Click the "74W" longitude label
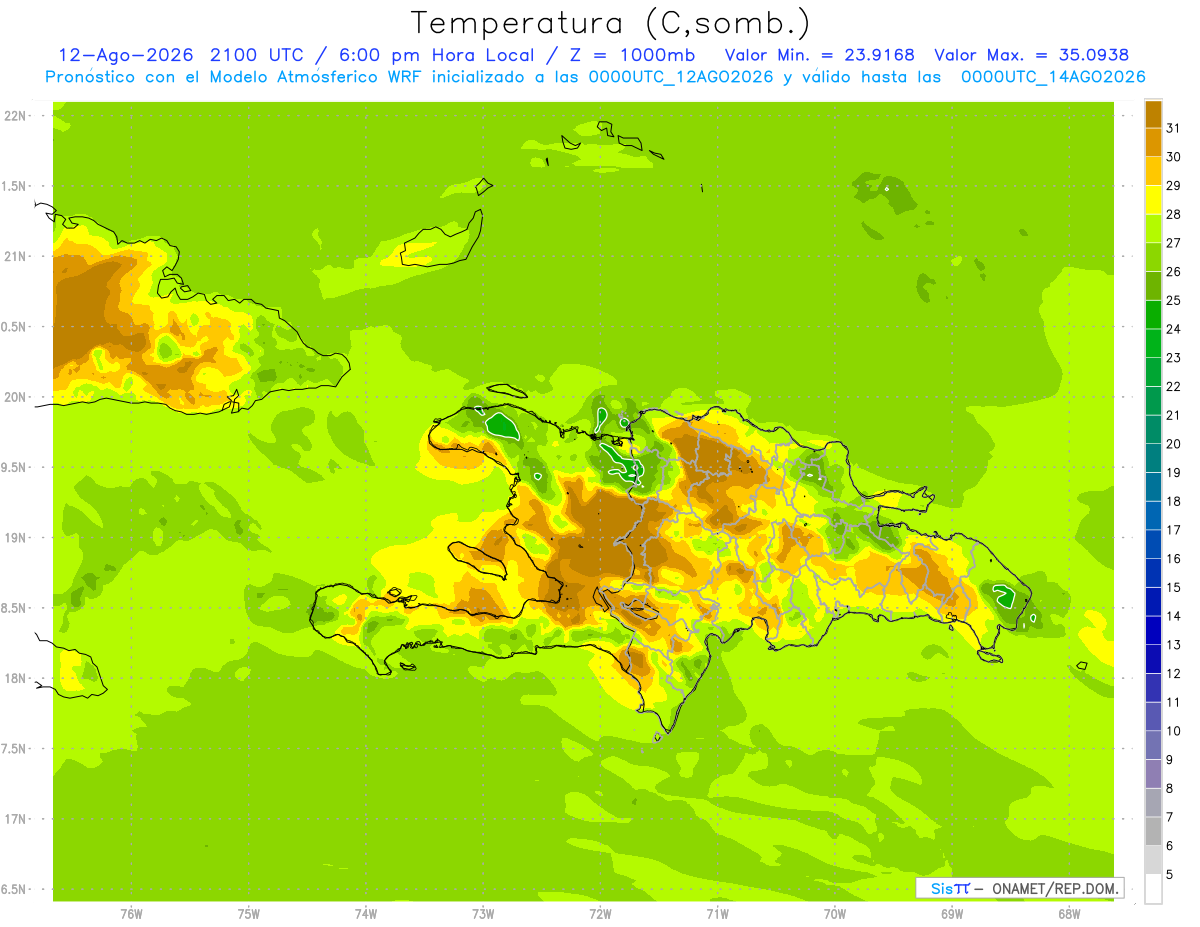 tap(366, 914)
